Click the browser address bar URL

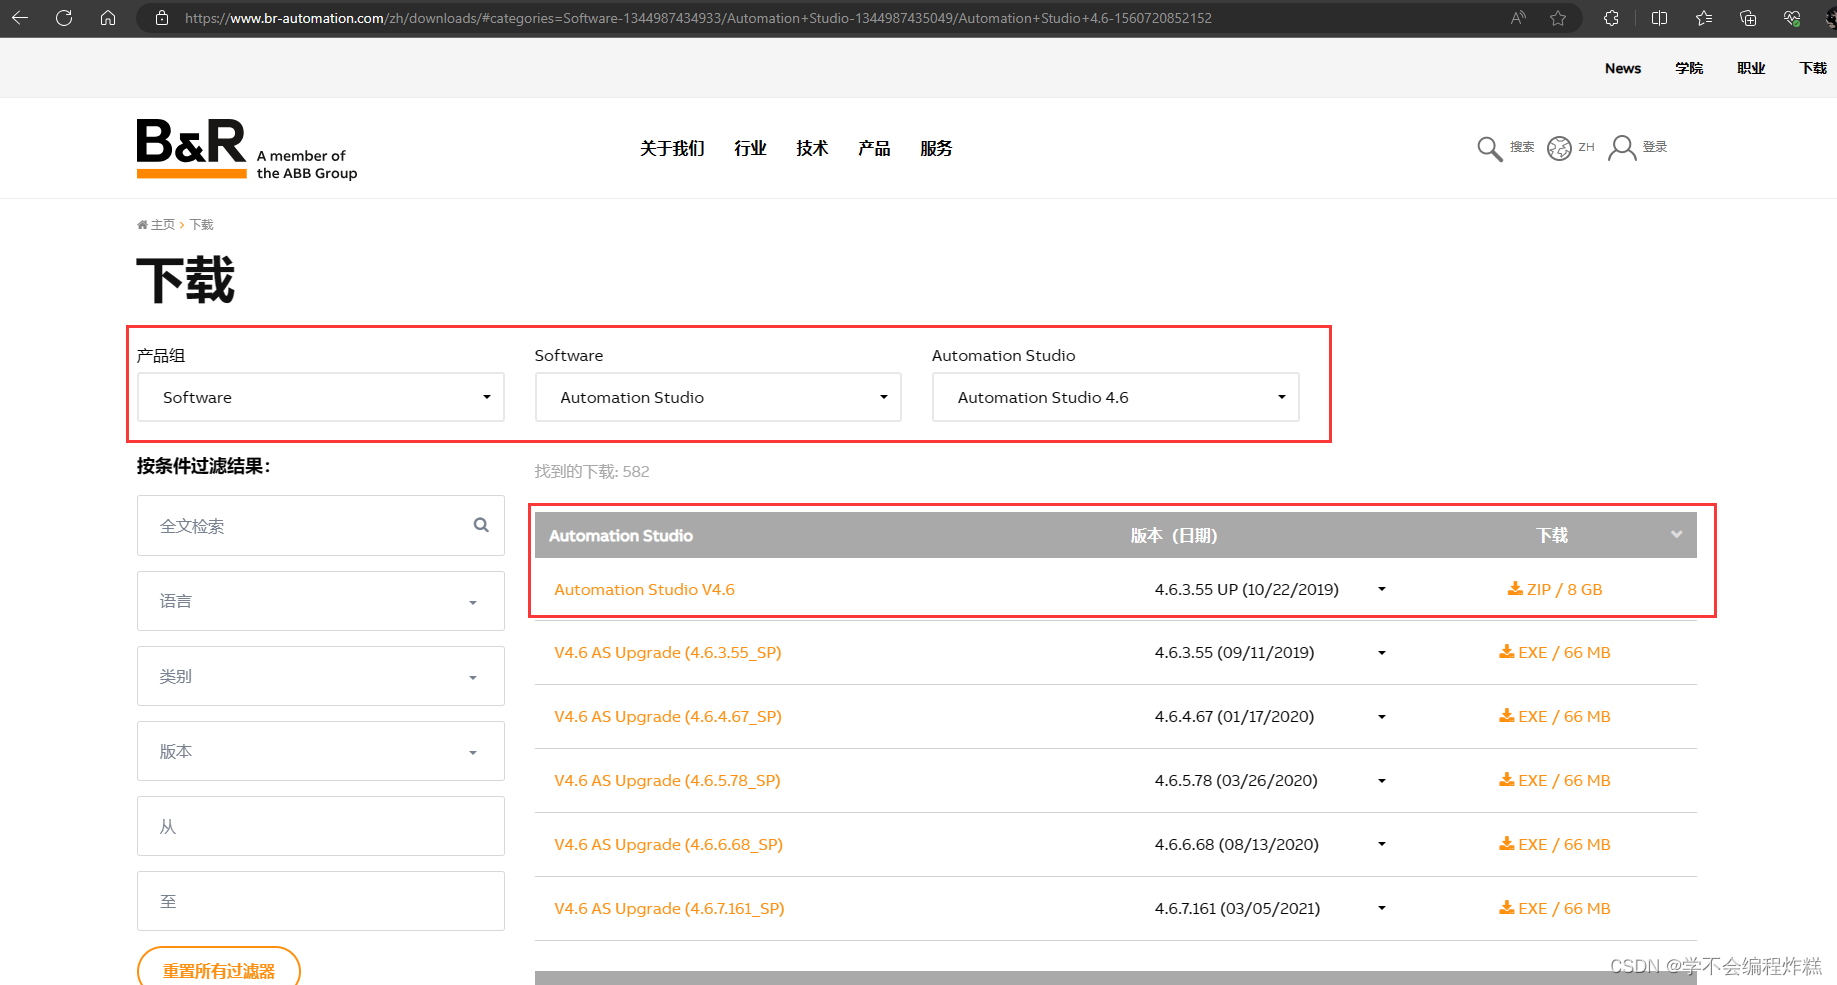[x=698, y=18]
